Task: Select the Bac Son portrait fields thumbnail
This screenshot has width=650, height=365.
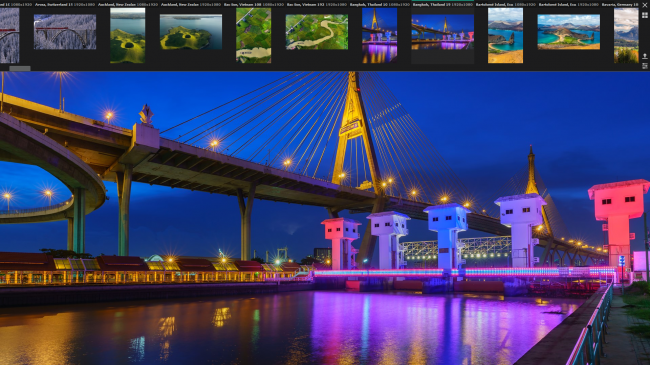Action: coord(254,36)
